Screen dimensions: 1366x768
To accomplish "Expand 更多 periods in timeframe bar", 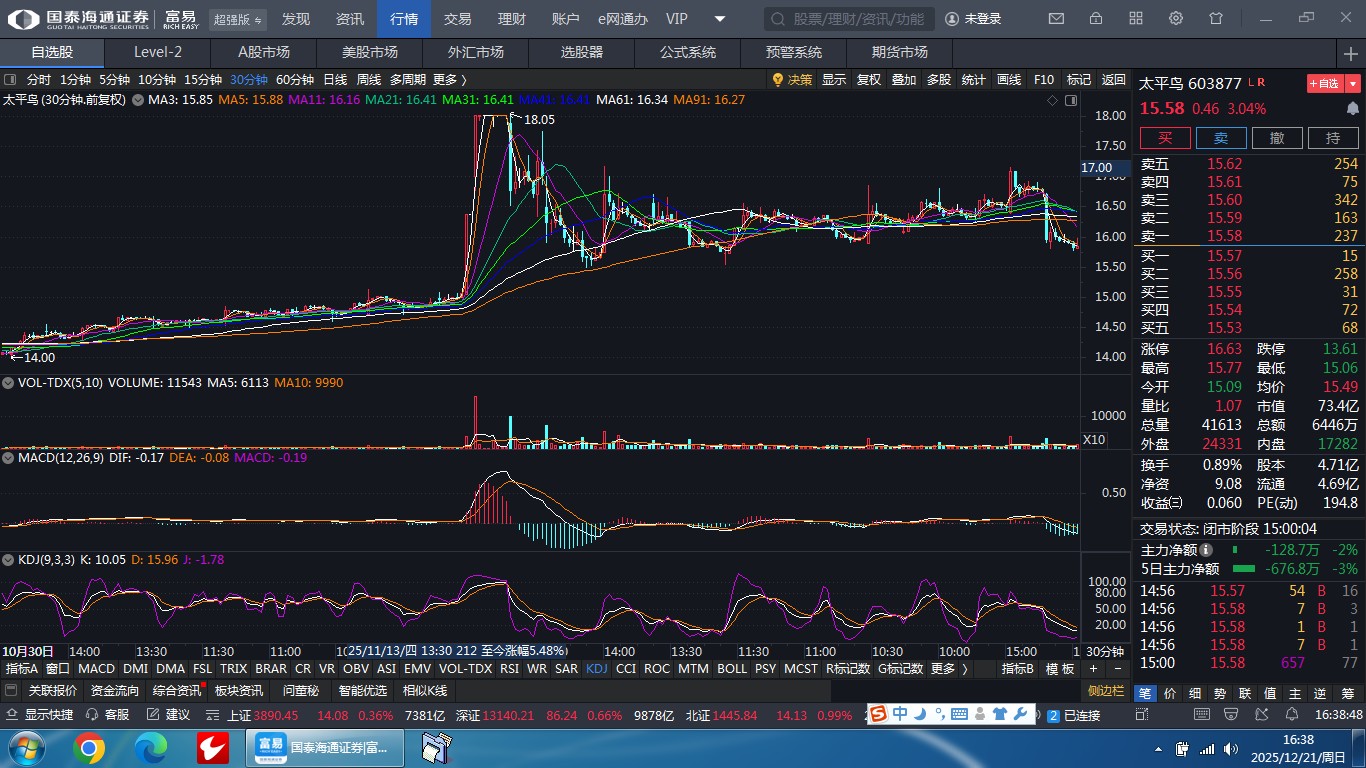I will pos(449,80).
